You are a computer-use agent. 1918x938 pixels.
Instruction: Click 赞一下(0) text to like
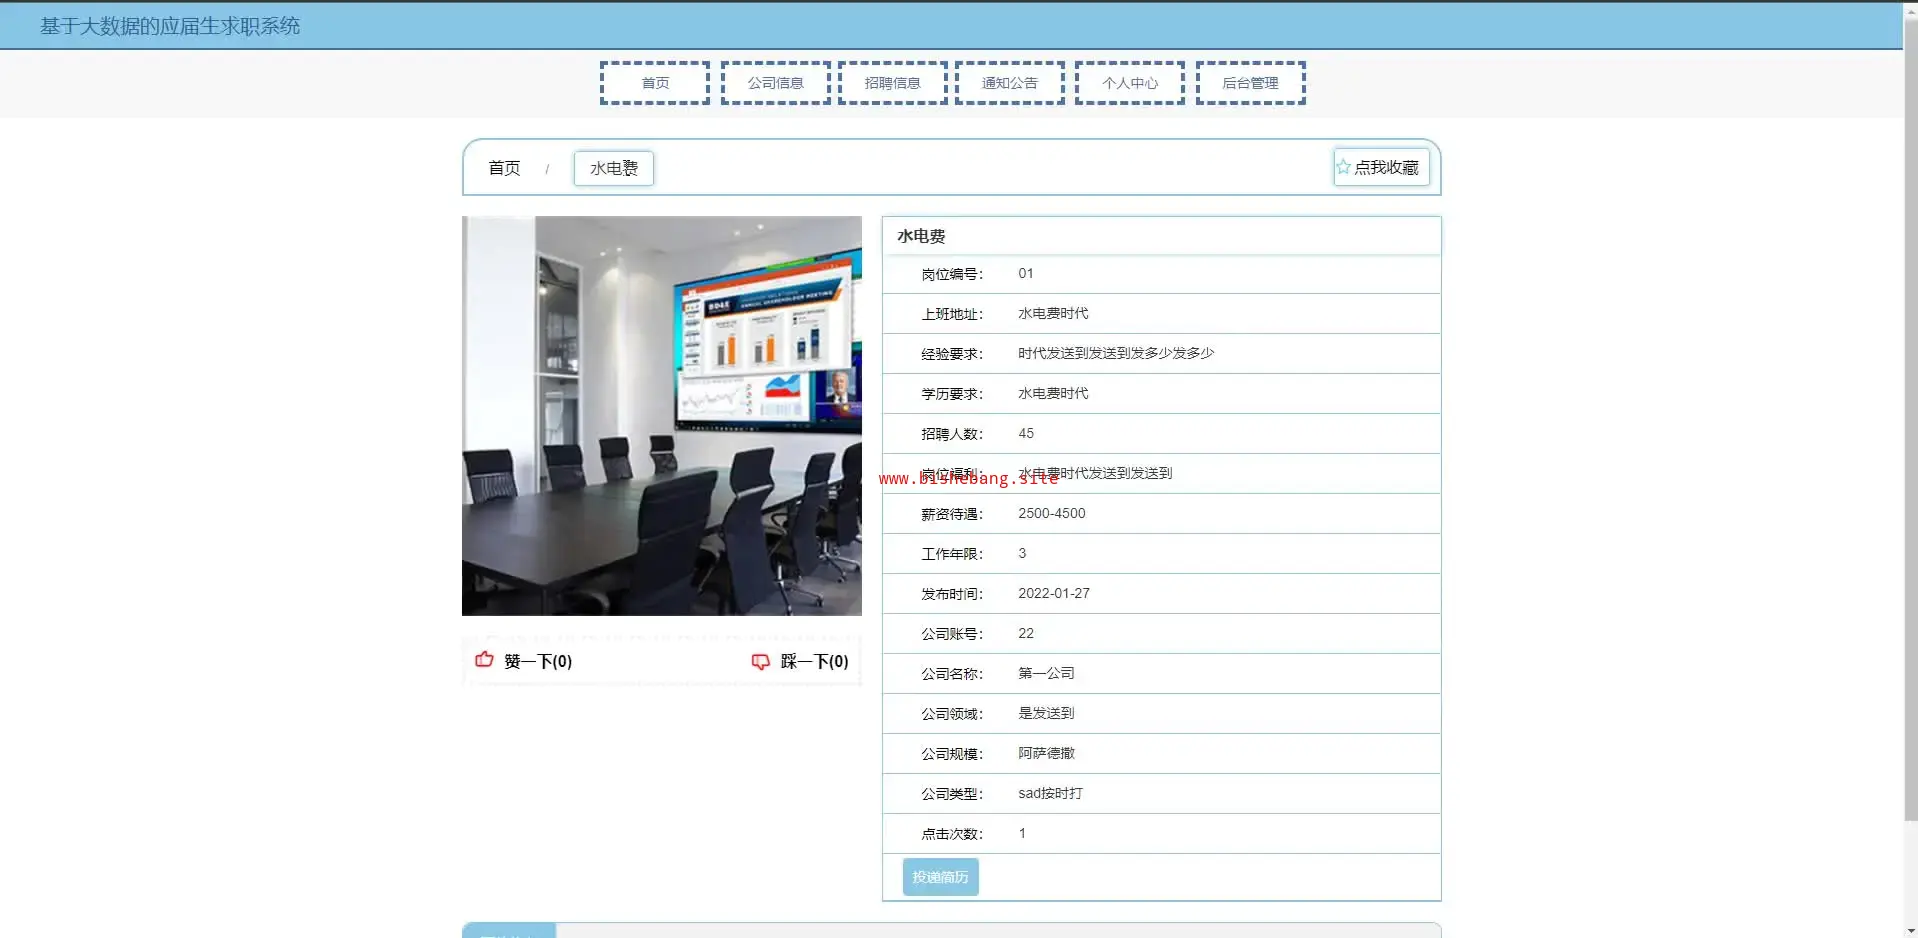538,661
